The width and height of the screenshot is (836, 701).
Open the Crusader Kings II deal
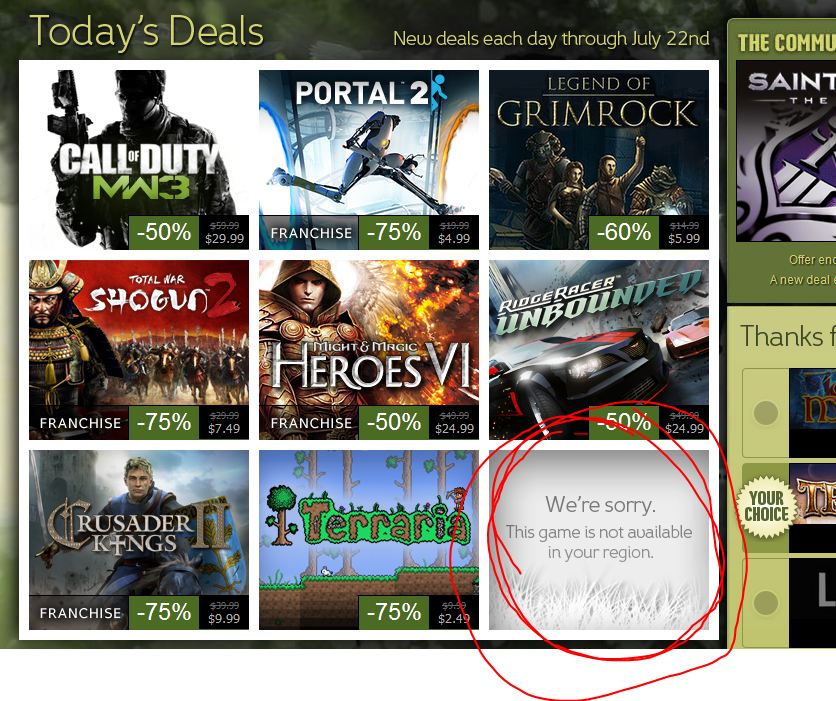pos(139,540)
